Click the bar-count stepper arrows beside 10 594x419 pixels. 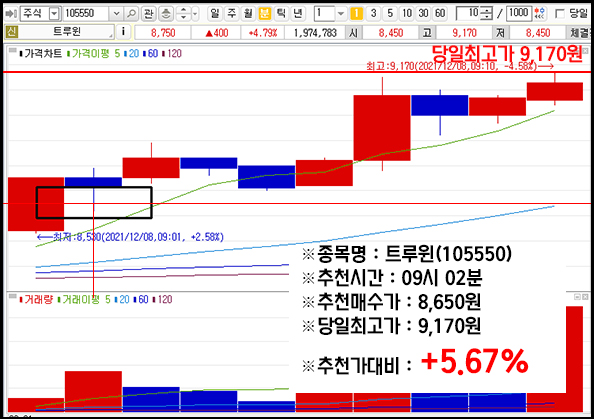click(486, 14)
